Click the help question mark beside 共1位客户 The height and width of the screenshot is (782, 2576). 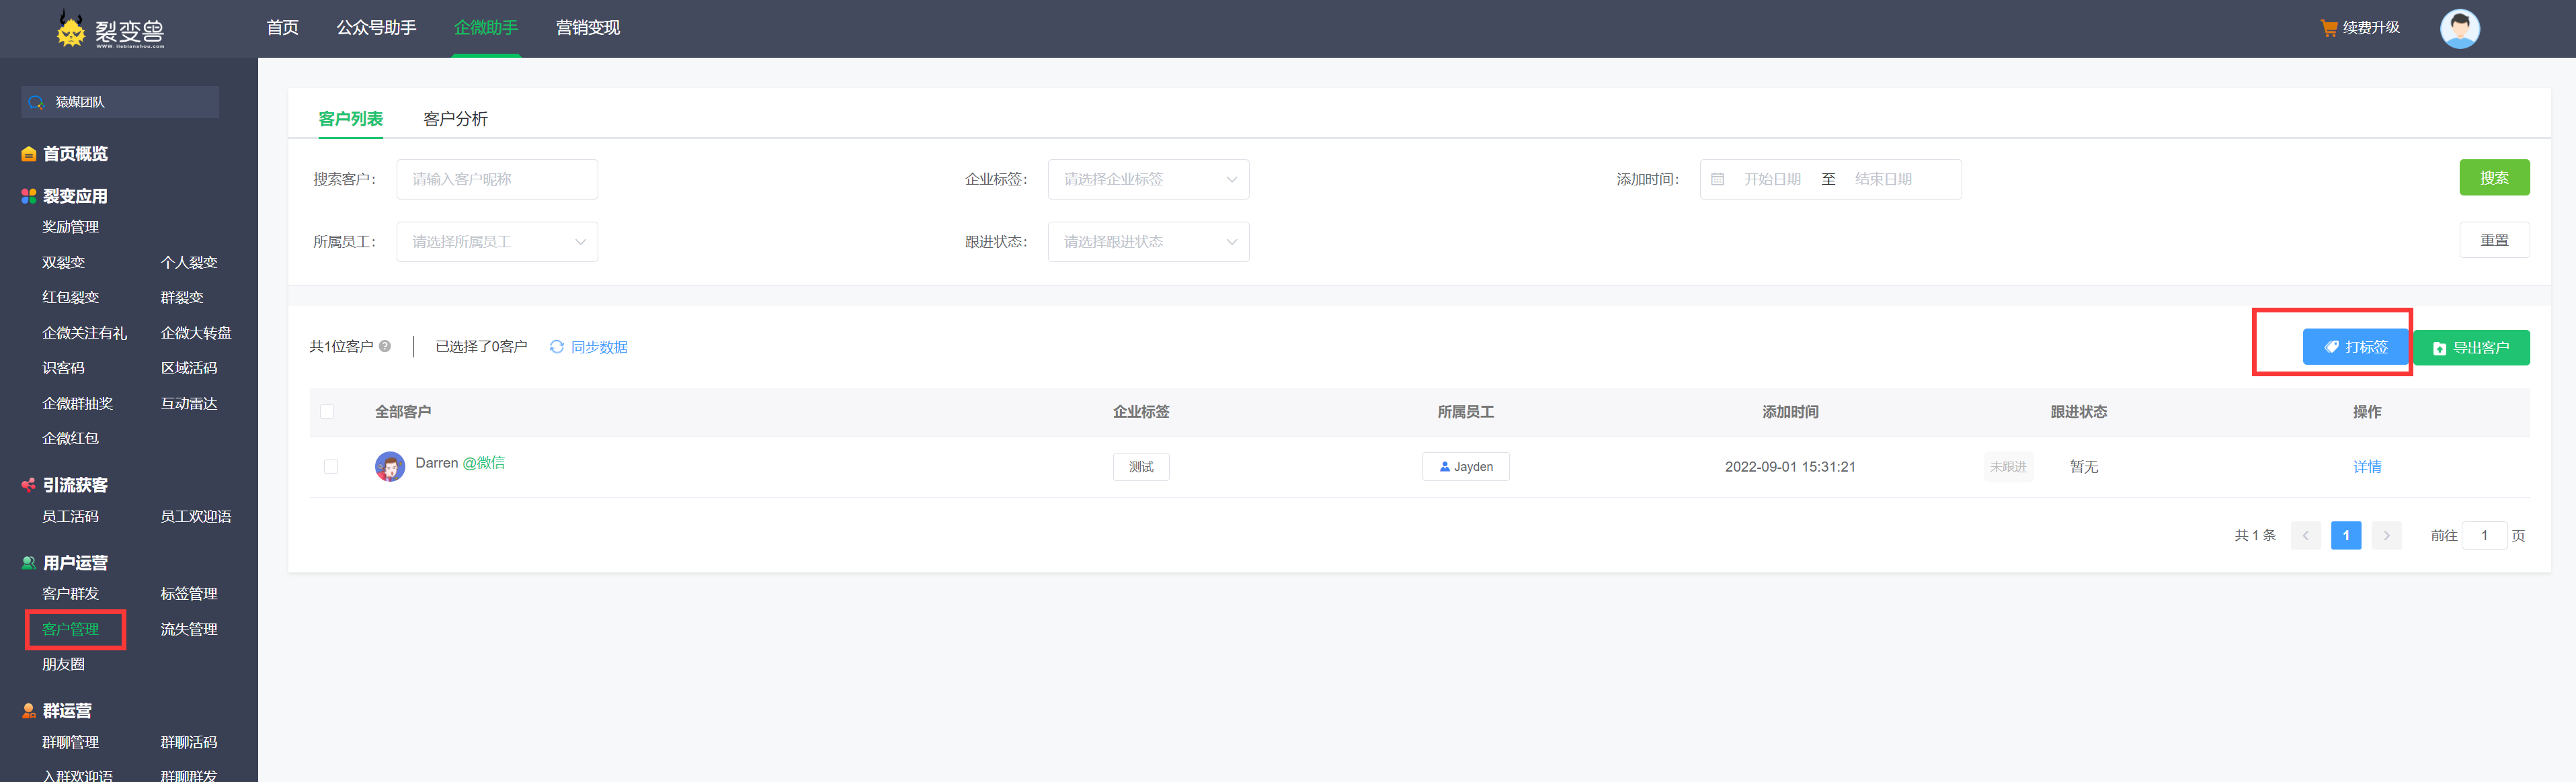385,346
